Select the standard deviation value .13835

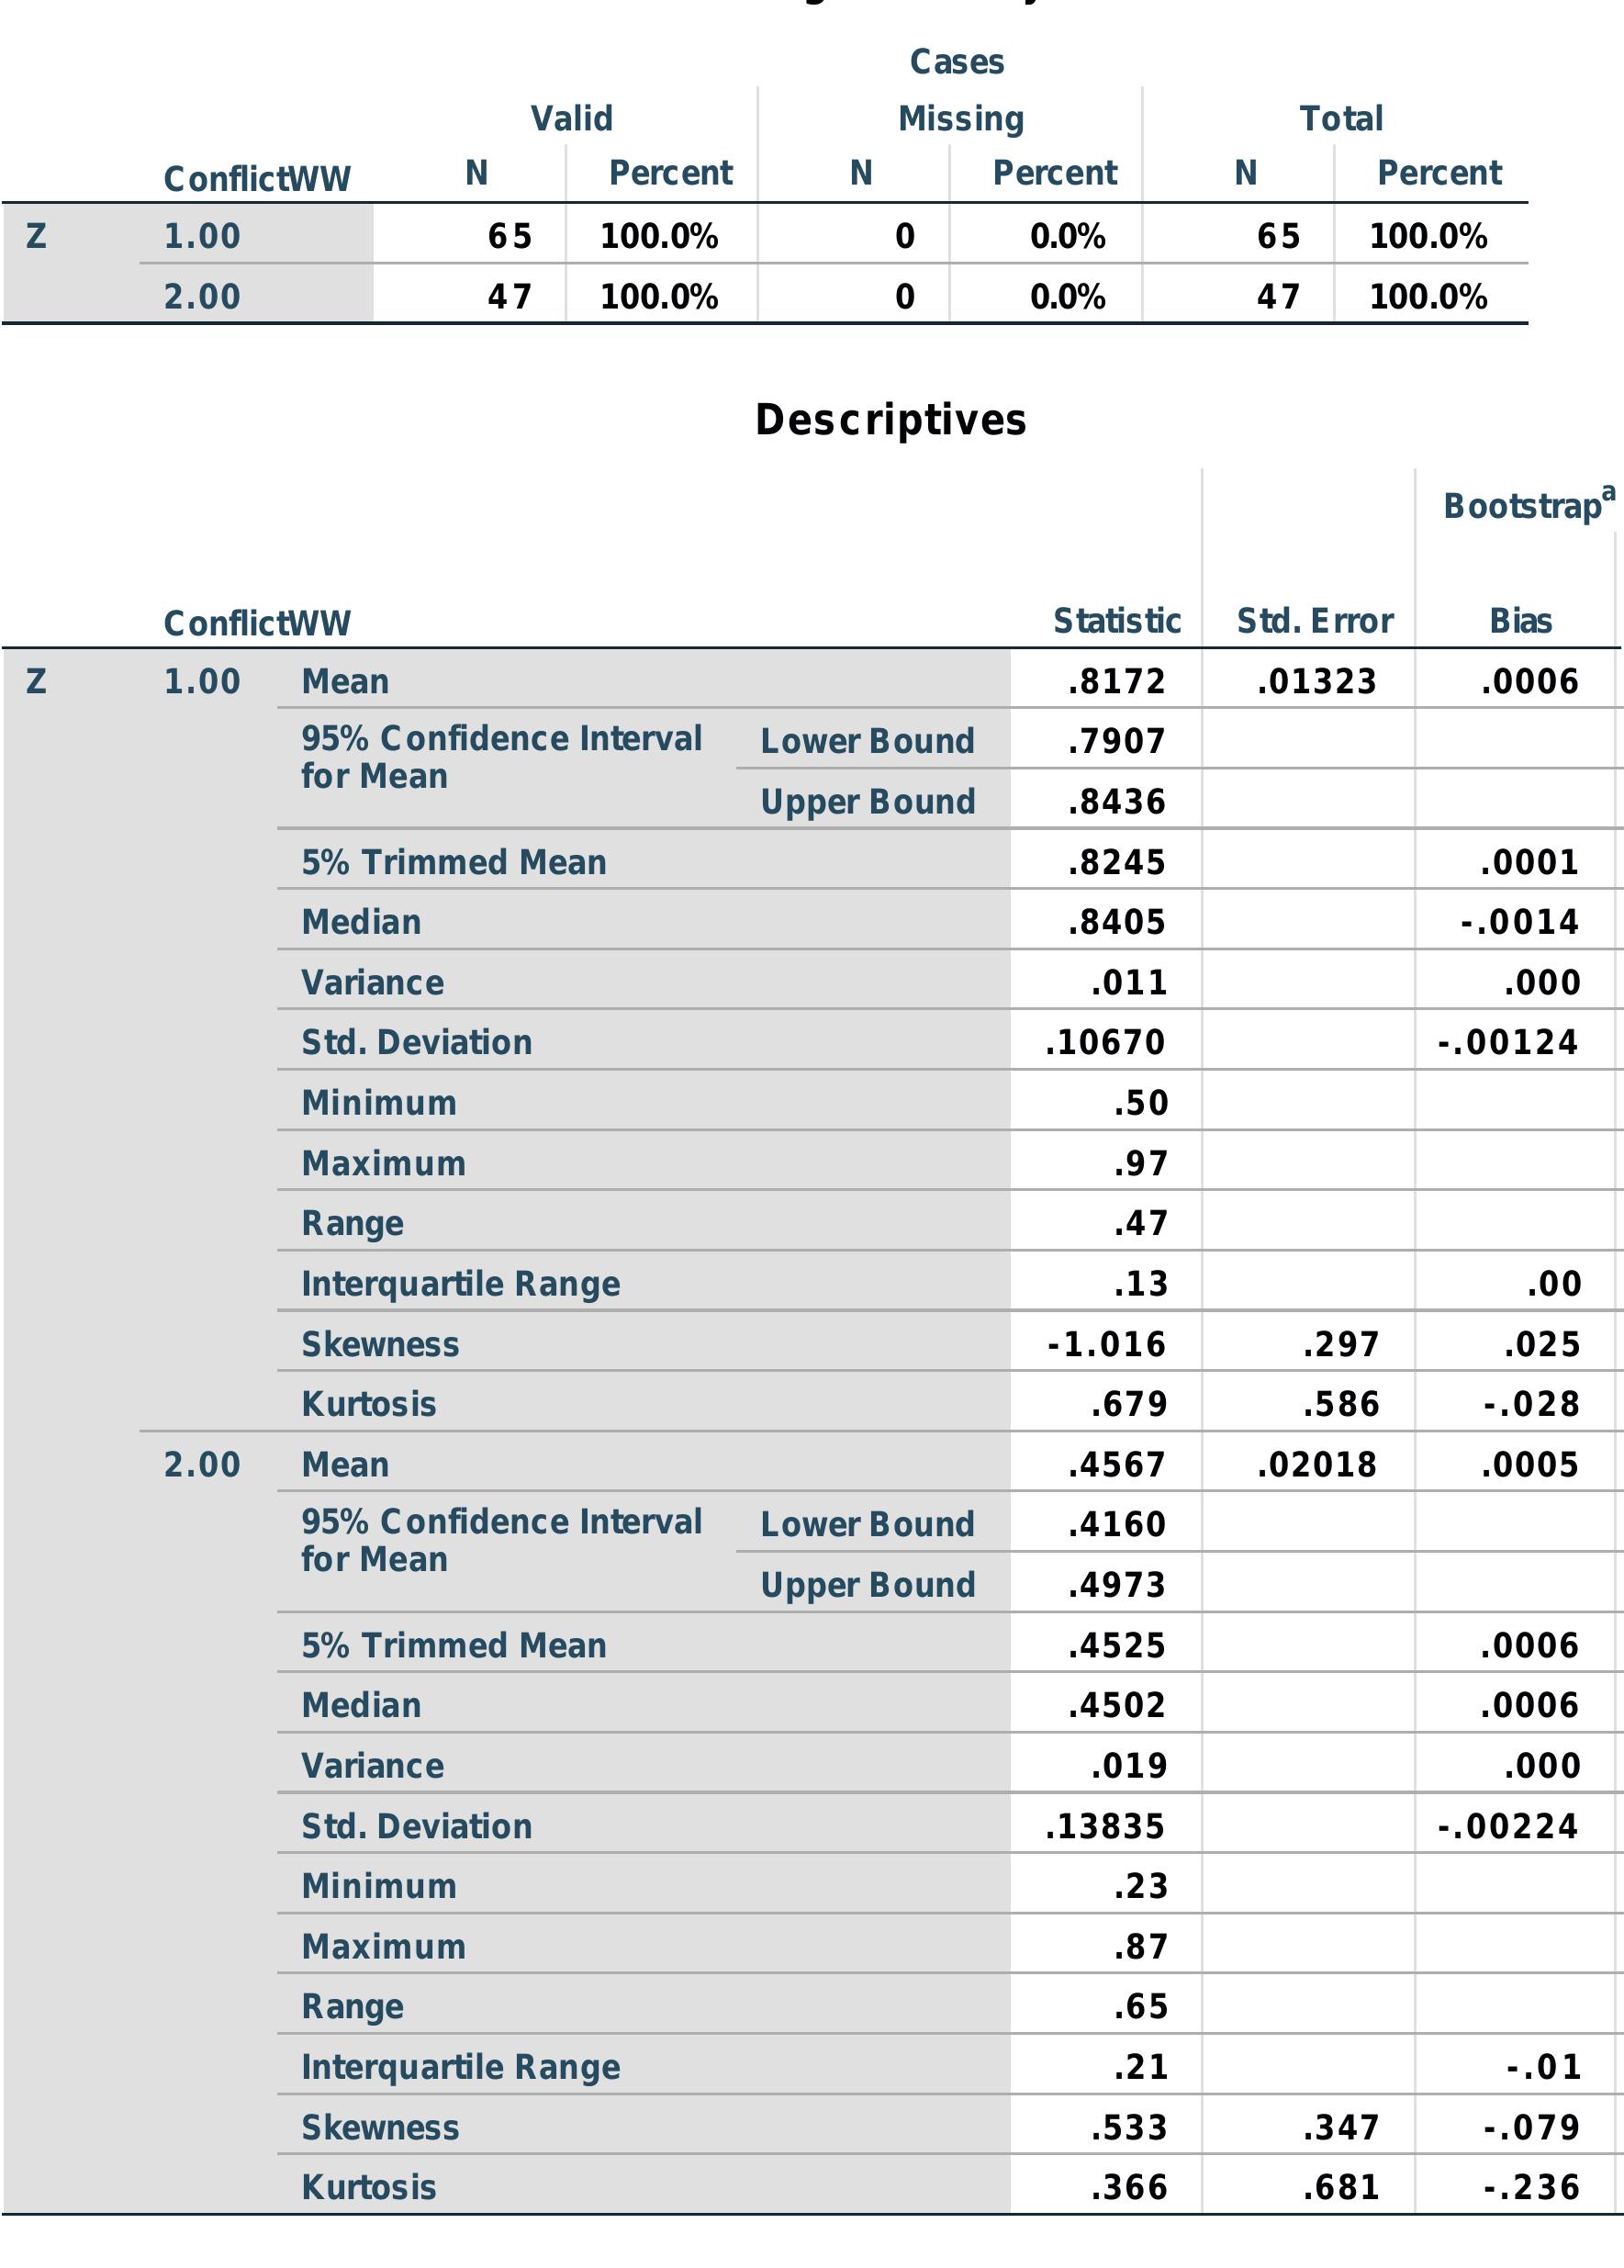click(x=1104, y=1826)
